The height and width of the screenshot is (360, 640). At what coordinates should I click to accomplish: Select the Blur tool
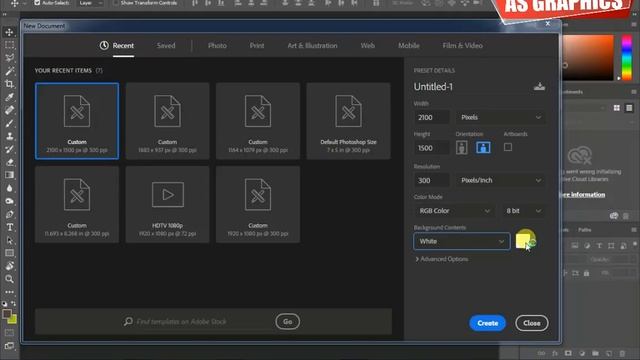click(9, 188)
